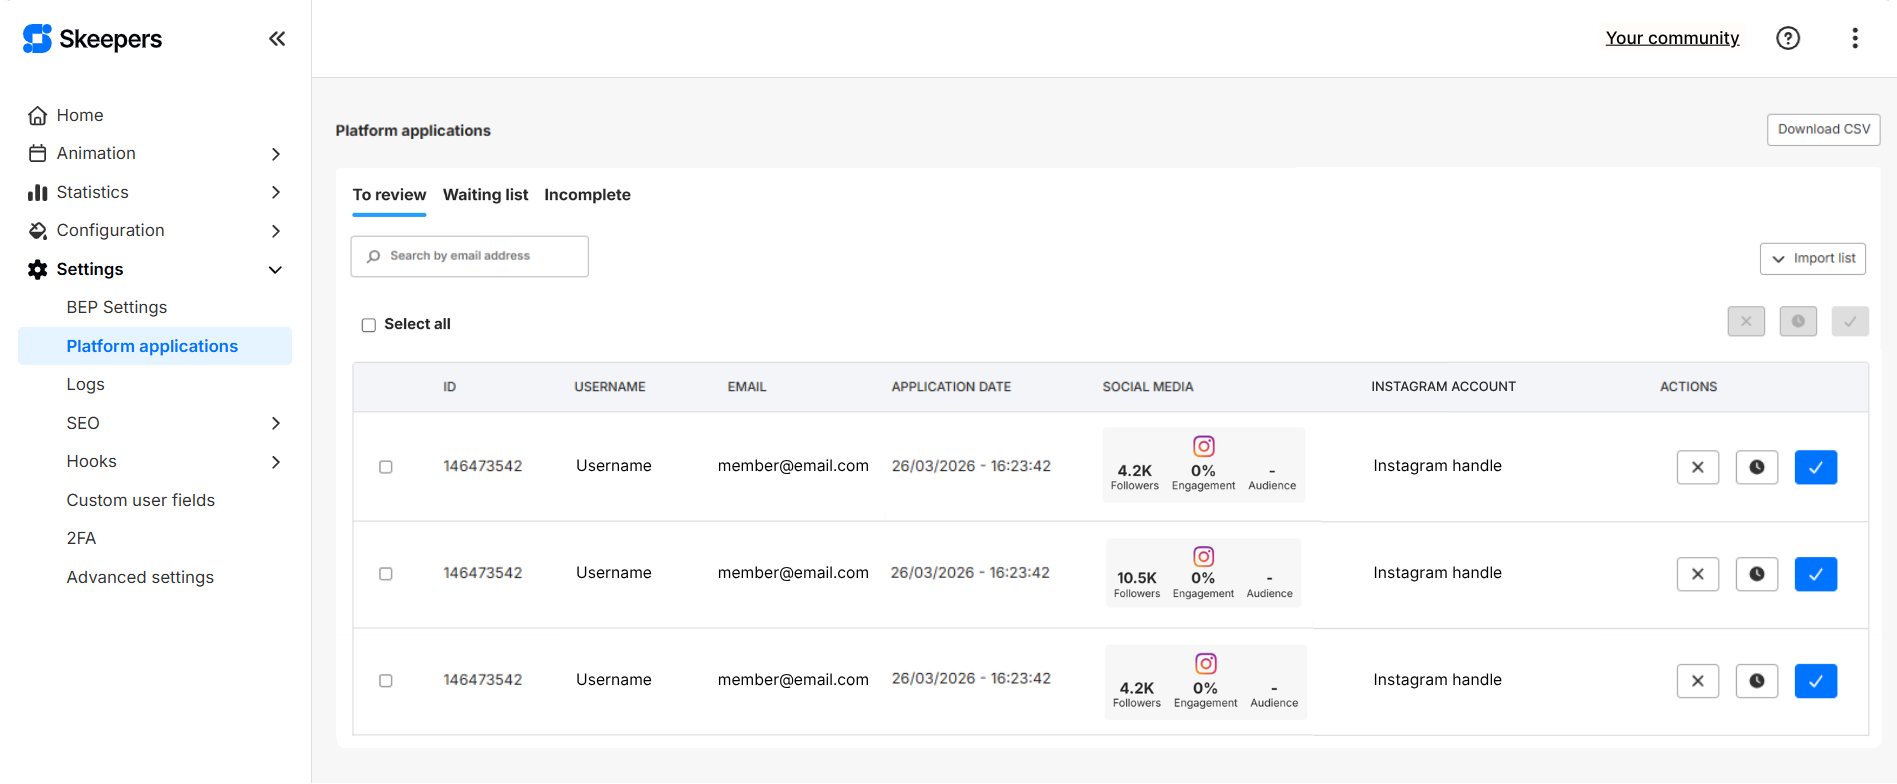Open the Import list dropdown

[1812, 259]
